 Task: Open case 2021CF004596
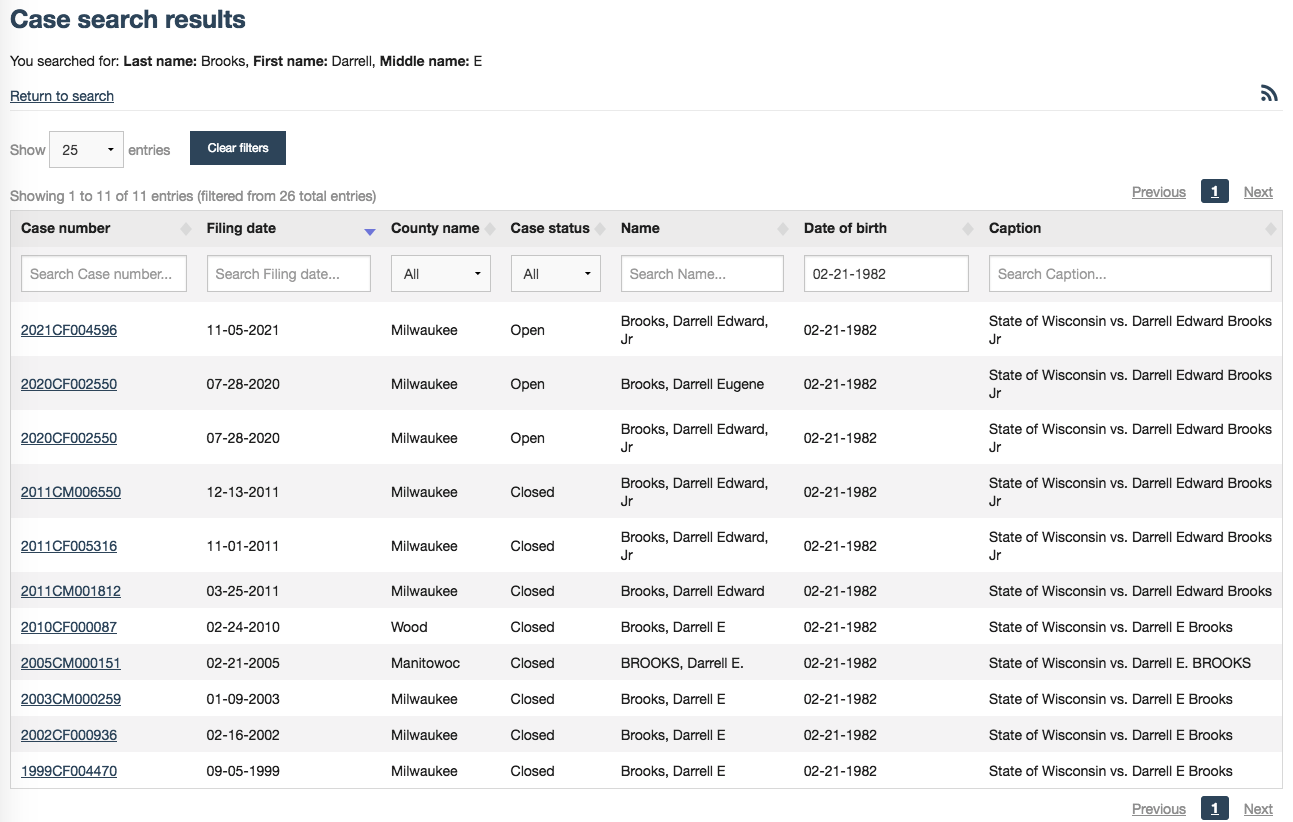[x=69, y=330]
